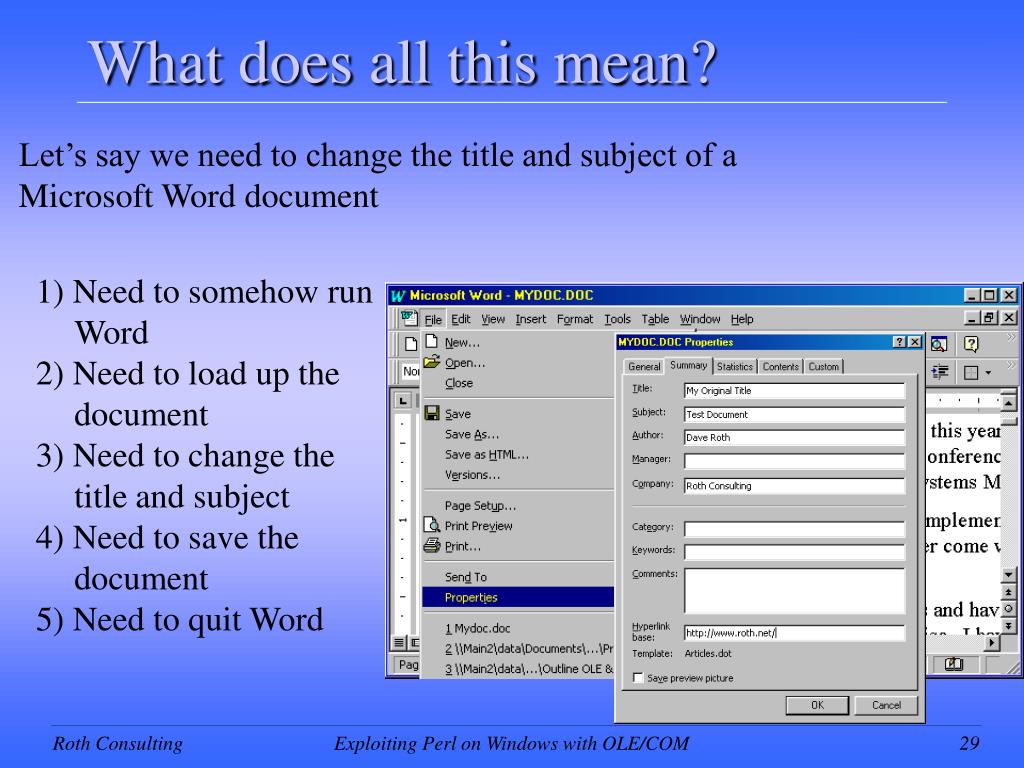This screenshot has height=768, width=1024.
Task: Click the Next page double-arrow button
Action: tap(1008, 626)
